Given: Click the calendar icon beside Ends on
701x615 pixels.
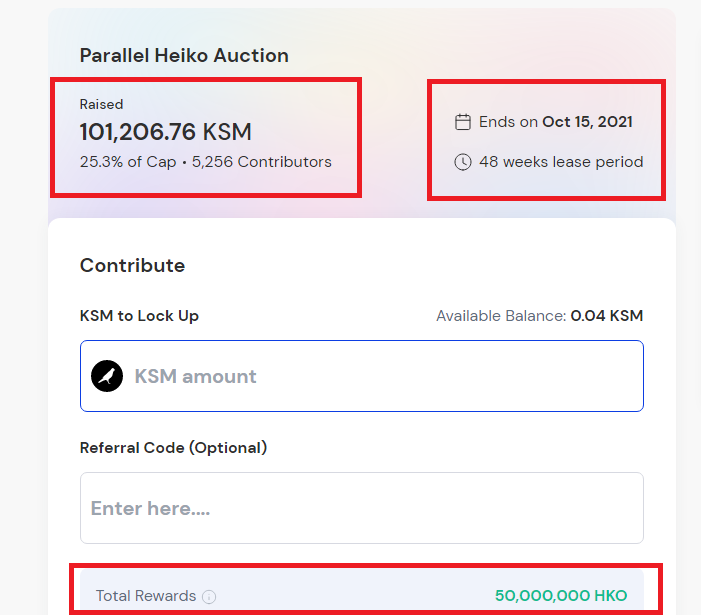Looking at the screenshot, I should point(463,122).
